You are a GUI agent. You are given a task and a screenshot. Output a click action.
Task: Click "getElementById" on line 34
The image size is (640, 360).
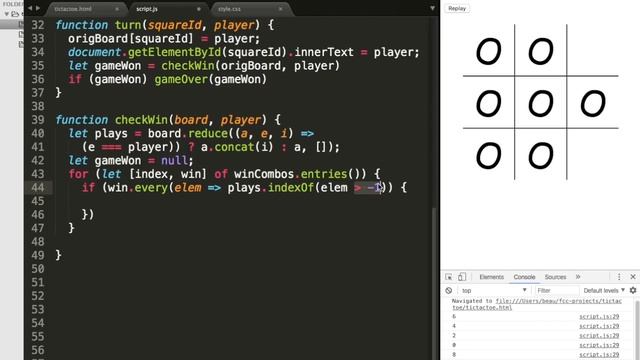coord(175,52)
